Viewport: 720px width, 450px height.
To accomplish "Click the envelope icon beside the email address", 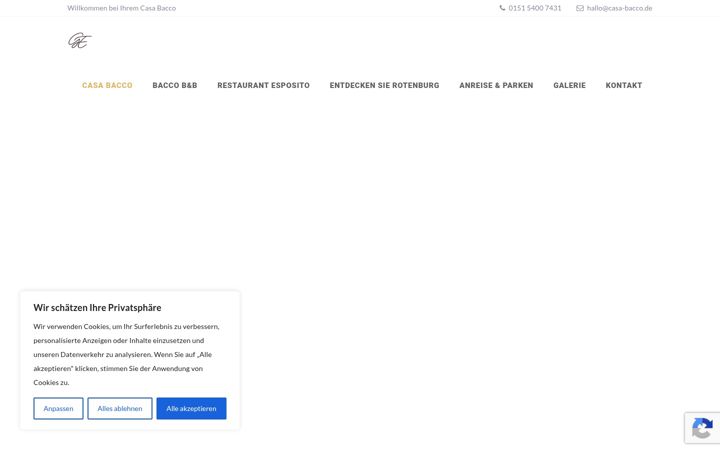I will tap(580, 8).
